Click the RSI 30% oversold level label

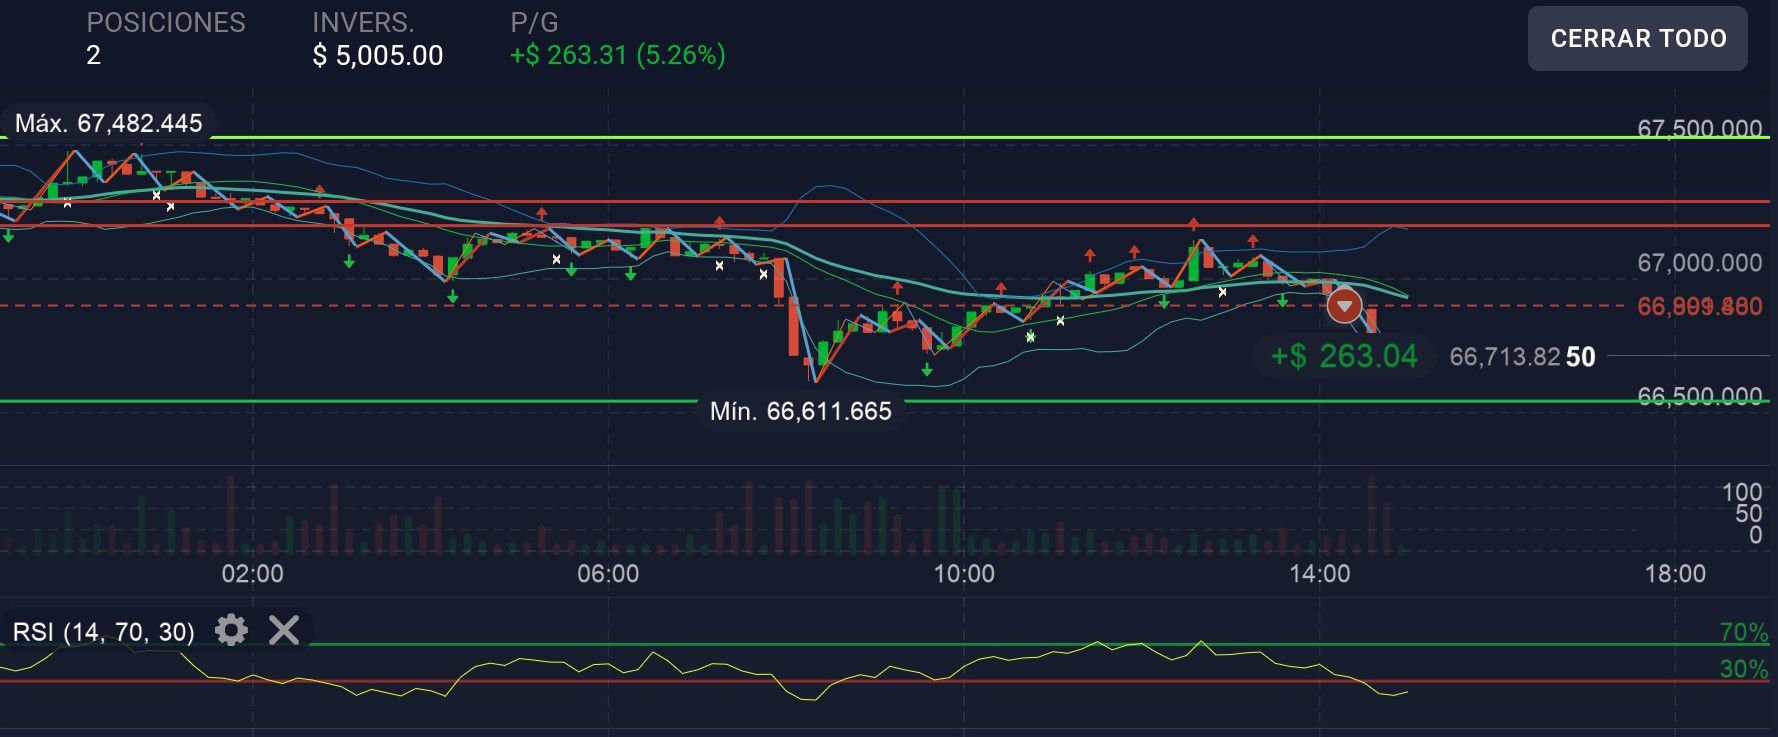click(1743, 669)
